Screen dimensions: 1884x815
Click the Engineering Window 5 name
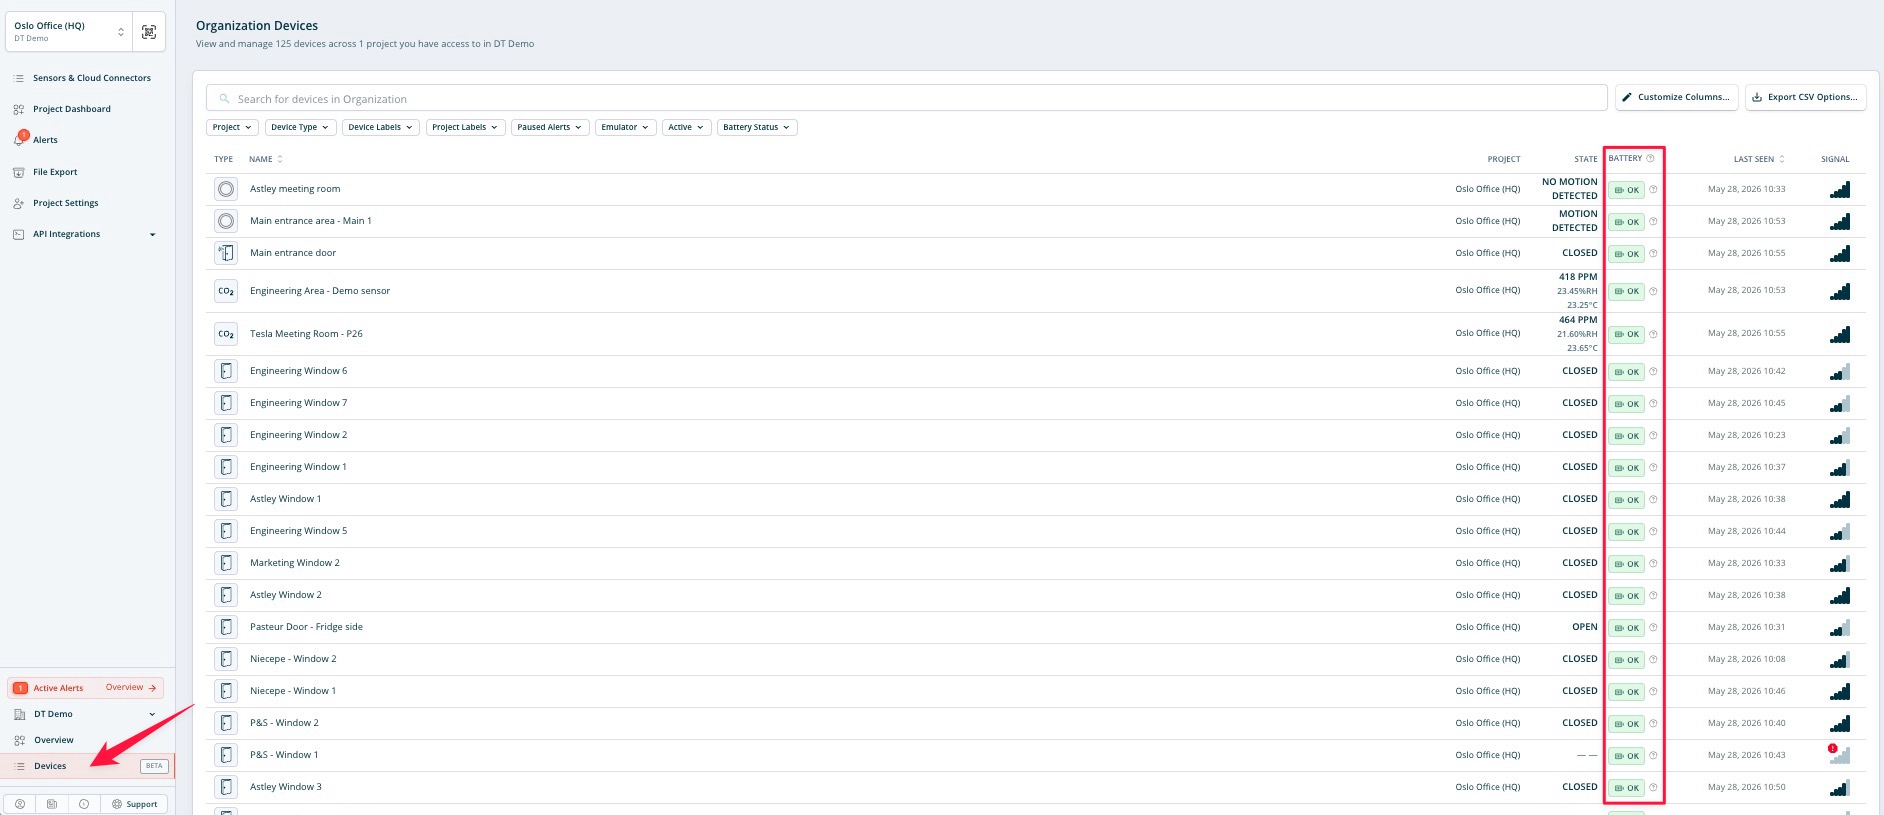point(298,531)
